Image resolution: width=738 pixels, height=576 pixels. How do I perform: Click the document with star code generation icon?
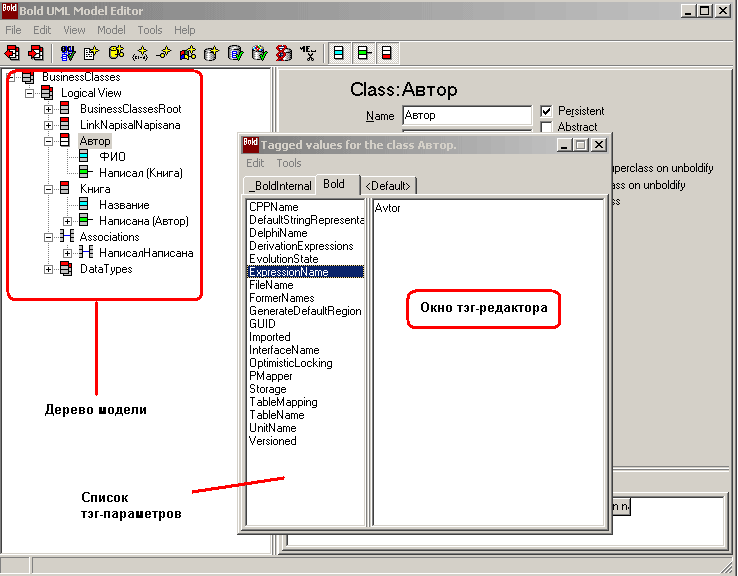(x=91, y=53)
